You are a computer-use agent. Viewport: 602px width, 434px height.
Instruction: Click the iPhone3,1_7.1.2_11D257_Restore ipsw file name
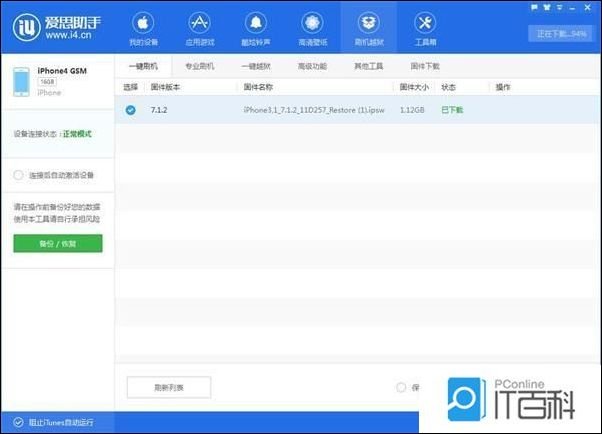pos(314,110)
